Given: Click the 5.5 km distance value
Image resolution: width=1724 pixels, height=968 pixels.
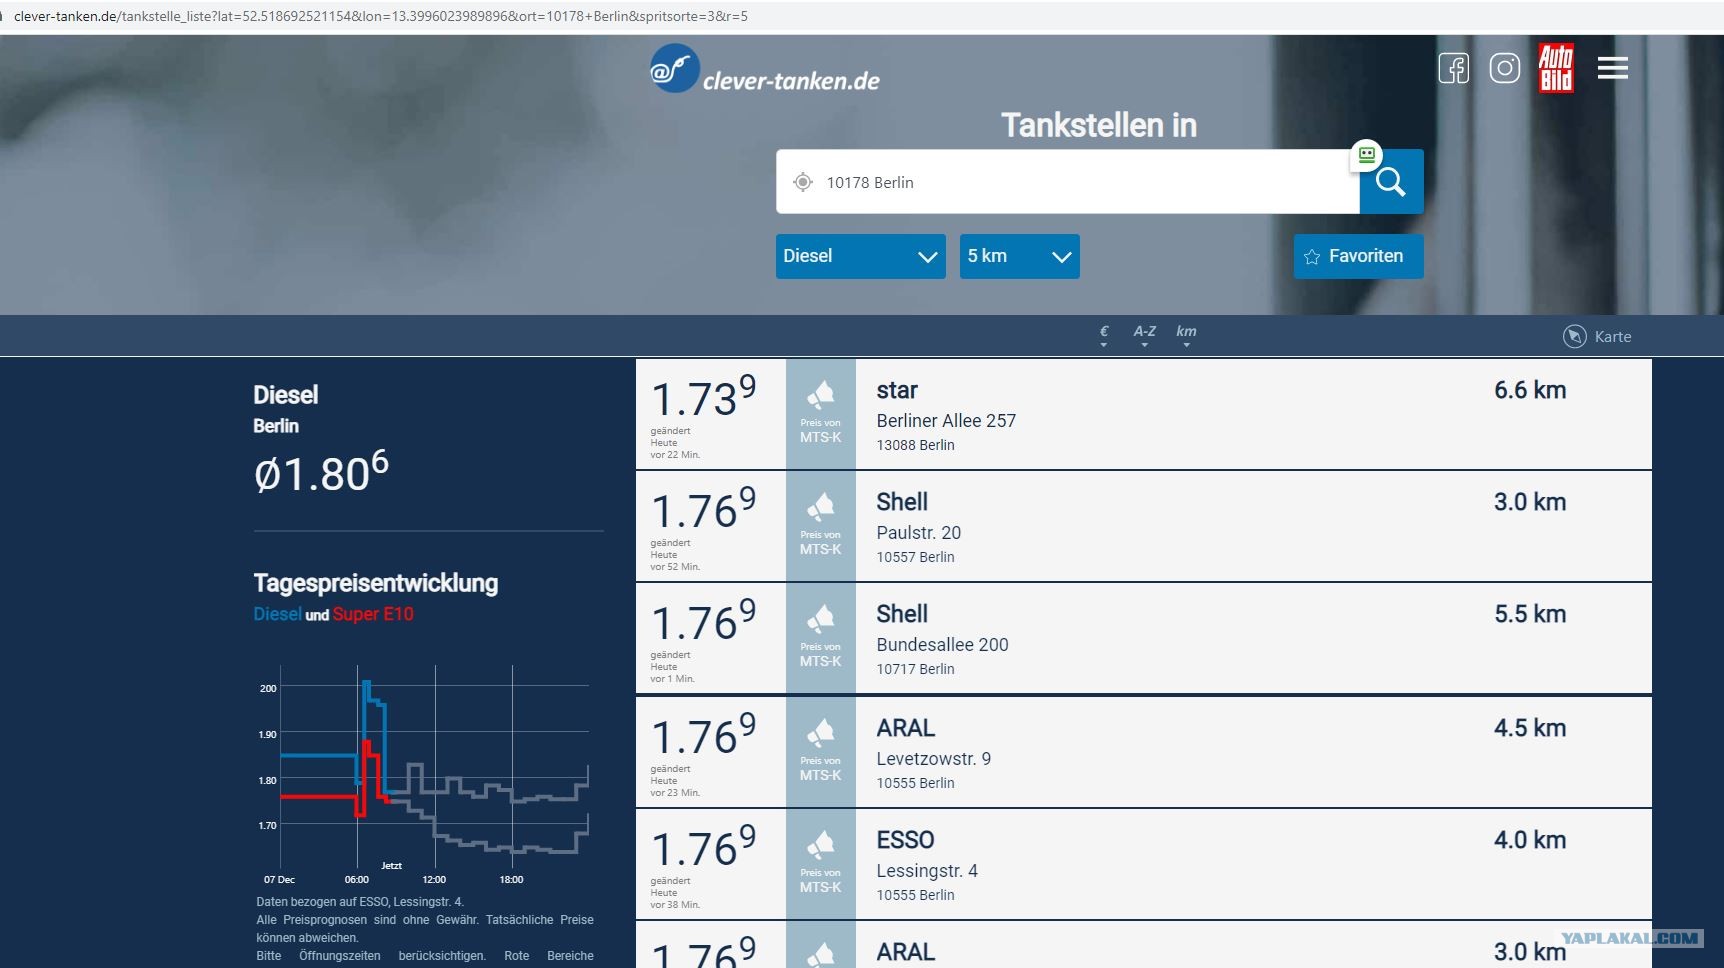Looking at the screenshot, I should click(x=1530, y=614).
